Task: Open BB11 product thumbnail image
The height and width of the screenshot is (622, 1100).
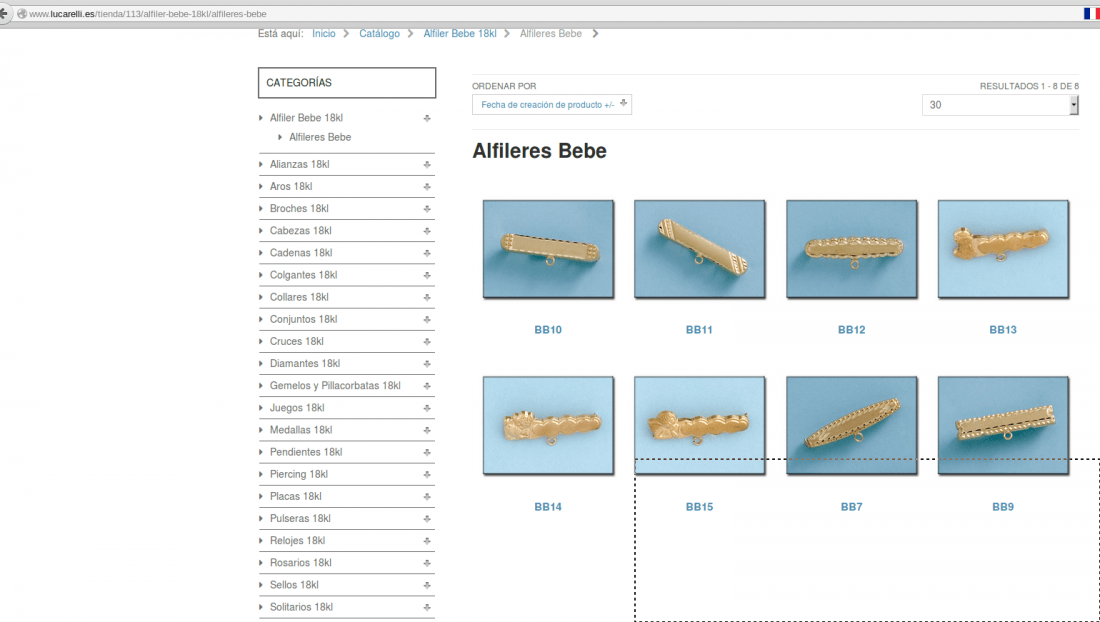Action: 700,250
